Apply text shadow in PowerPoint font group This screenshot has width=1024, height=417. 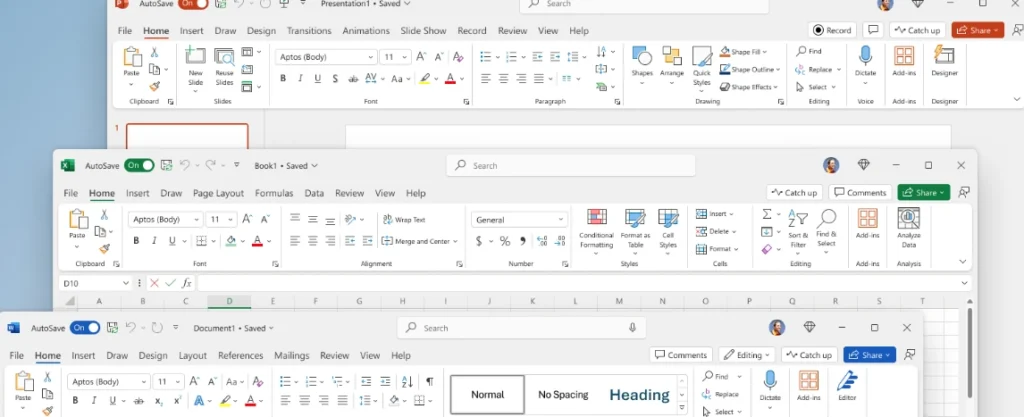click(335, 78)
